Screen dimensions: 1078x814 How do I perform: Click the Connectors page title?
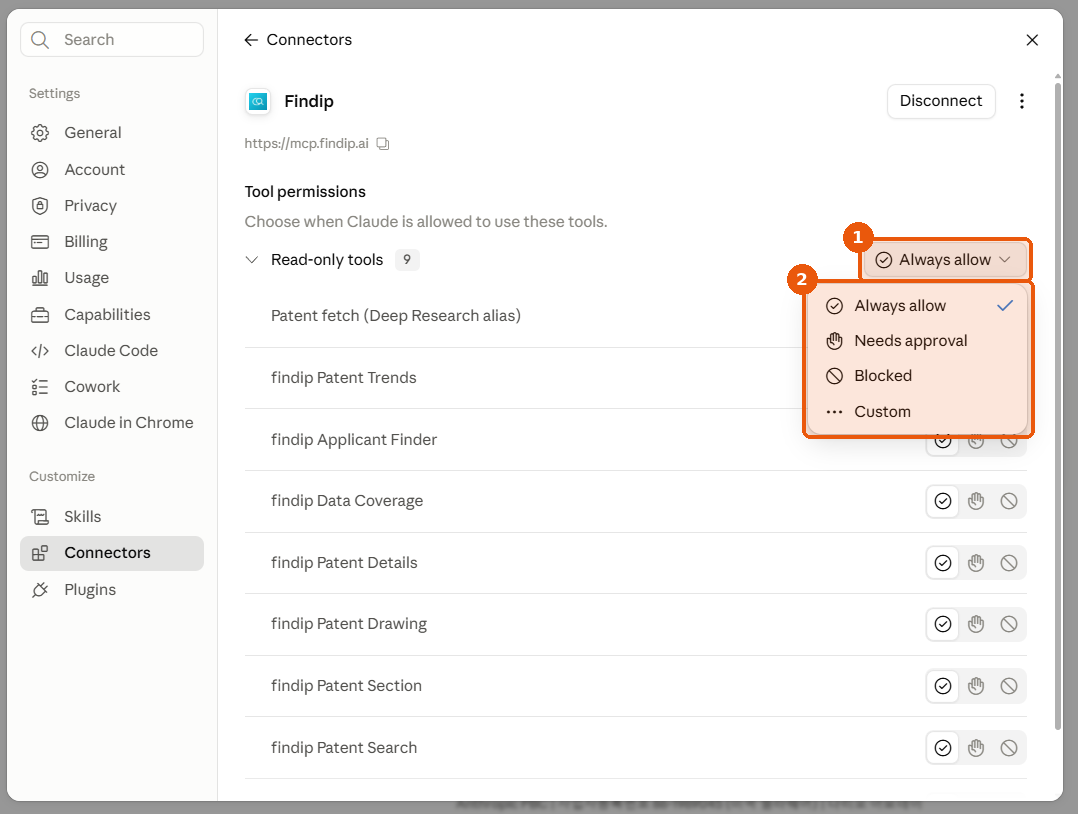(309, 40)
